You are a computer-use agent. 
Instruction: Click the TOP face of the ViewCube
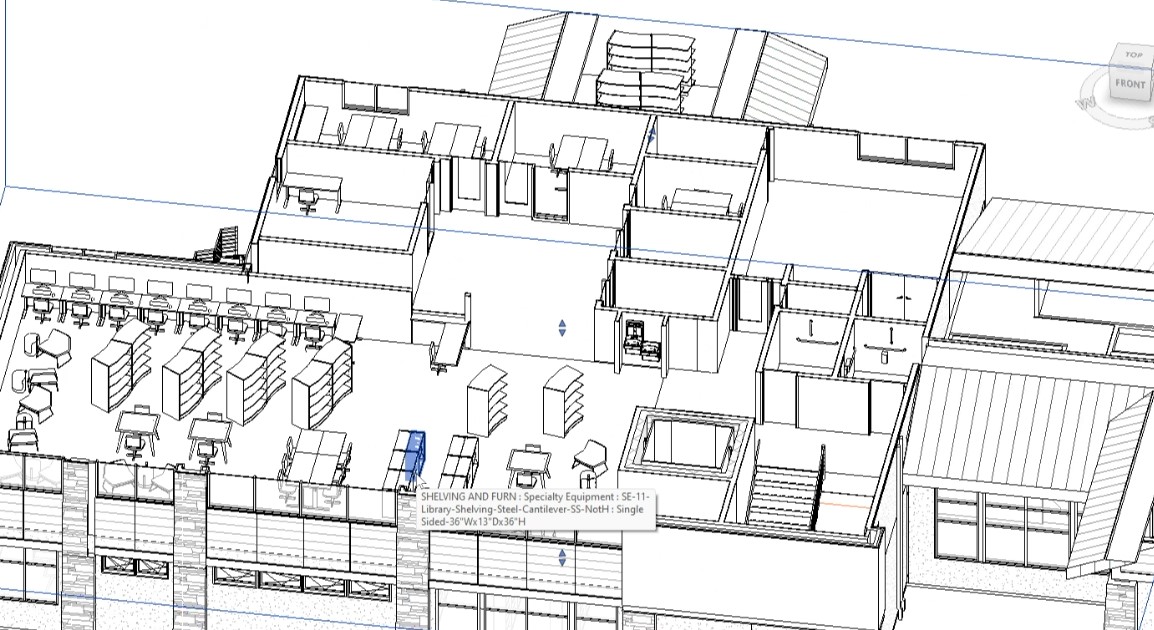tap(1133, 56)
